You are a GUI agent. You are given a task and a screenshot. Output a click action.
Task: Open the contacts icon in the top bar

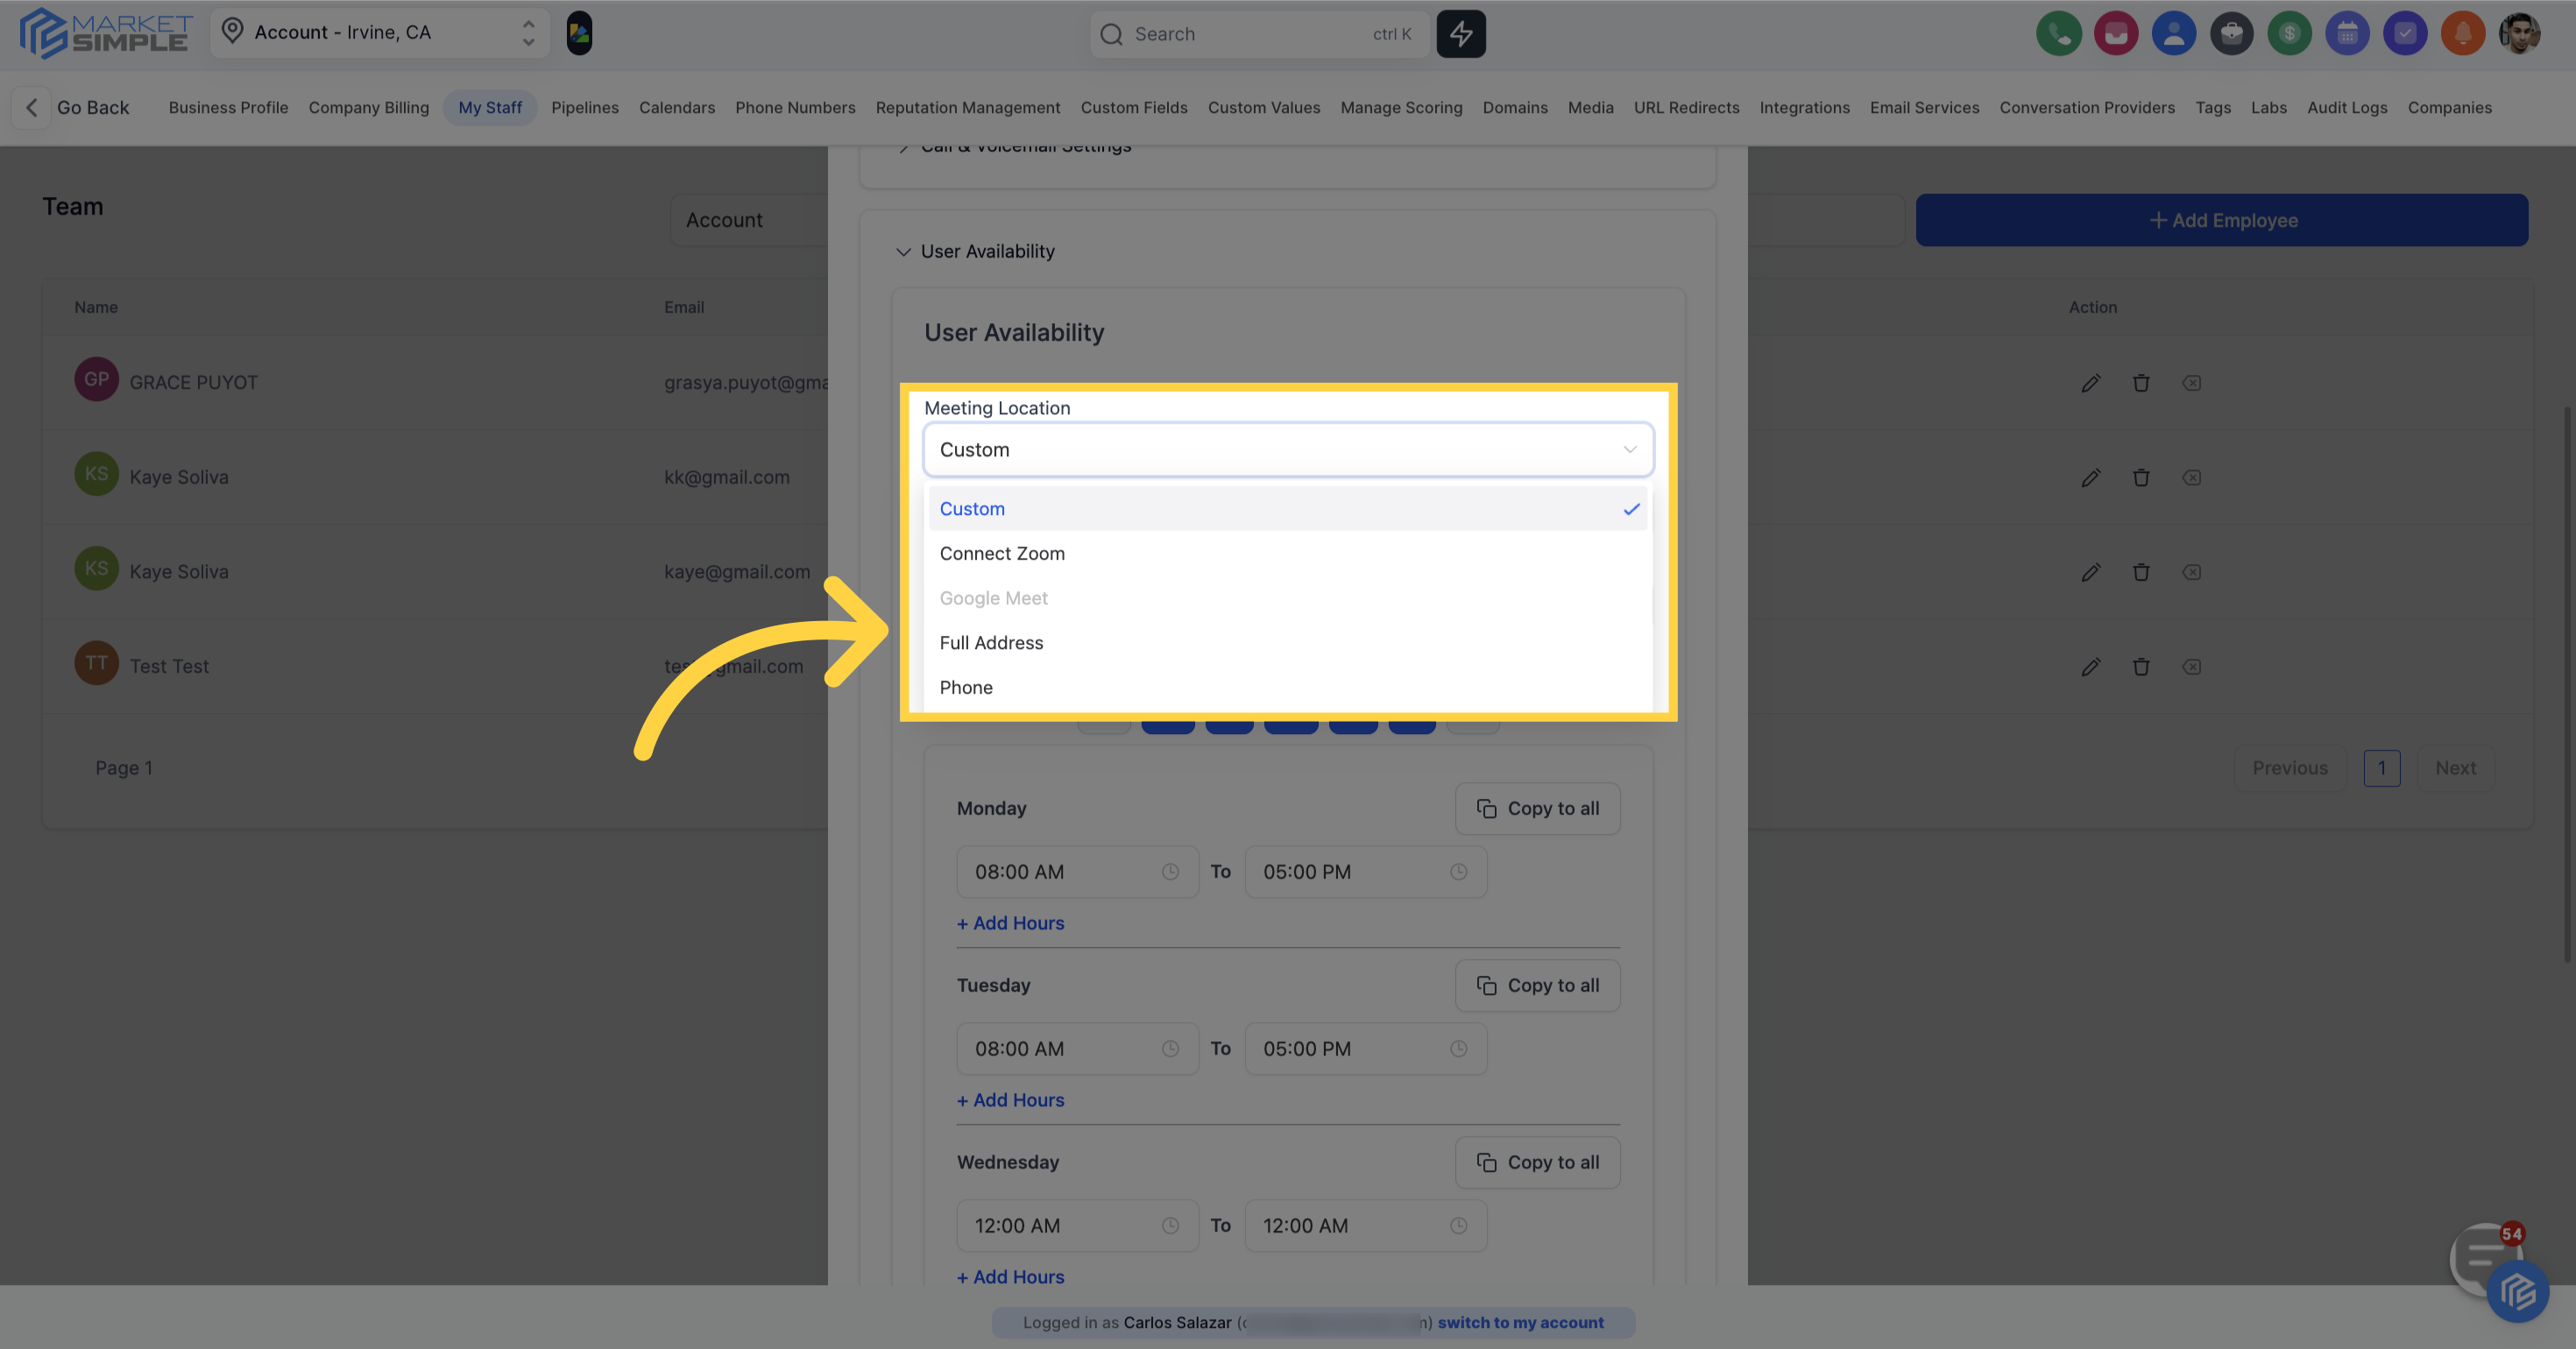point(2174,33)
